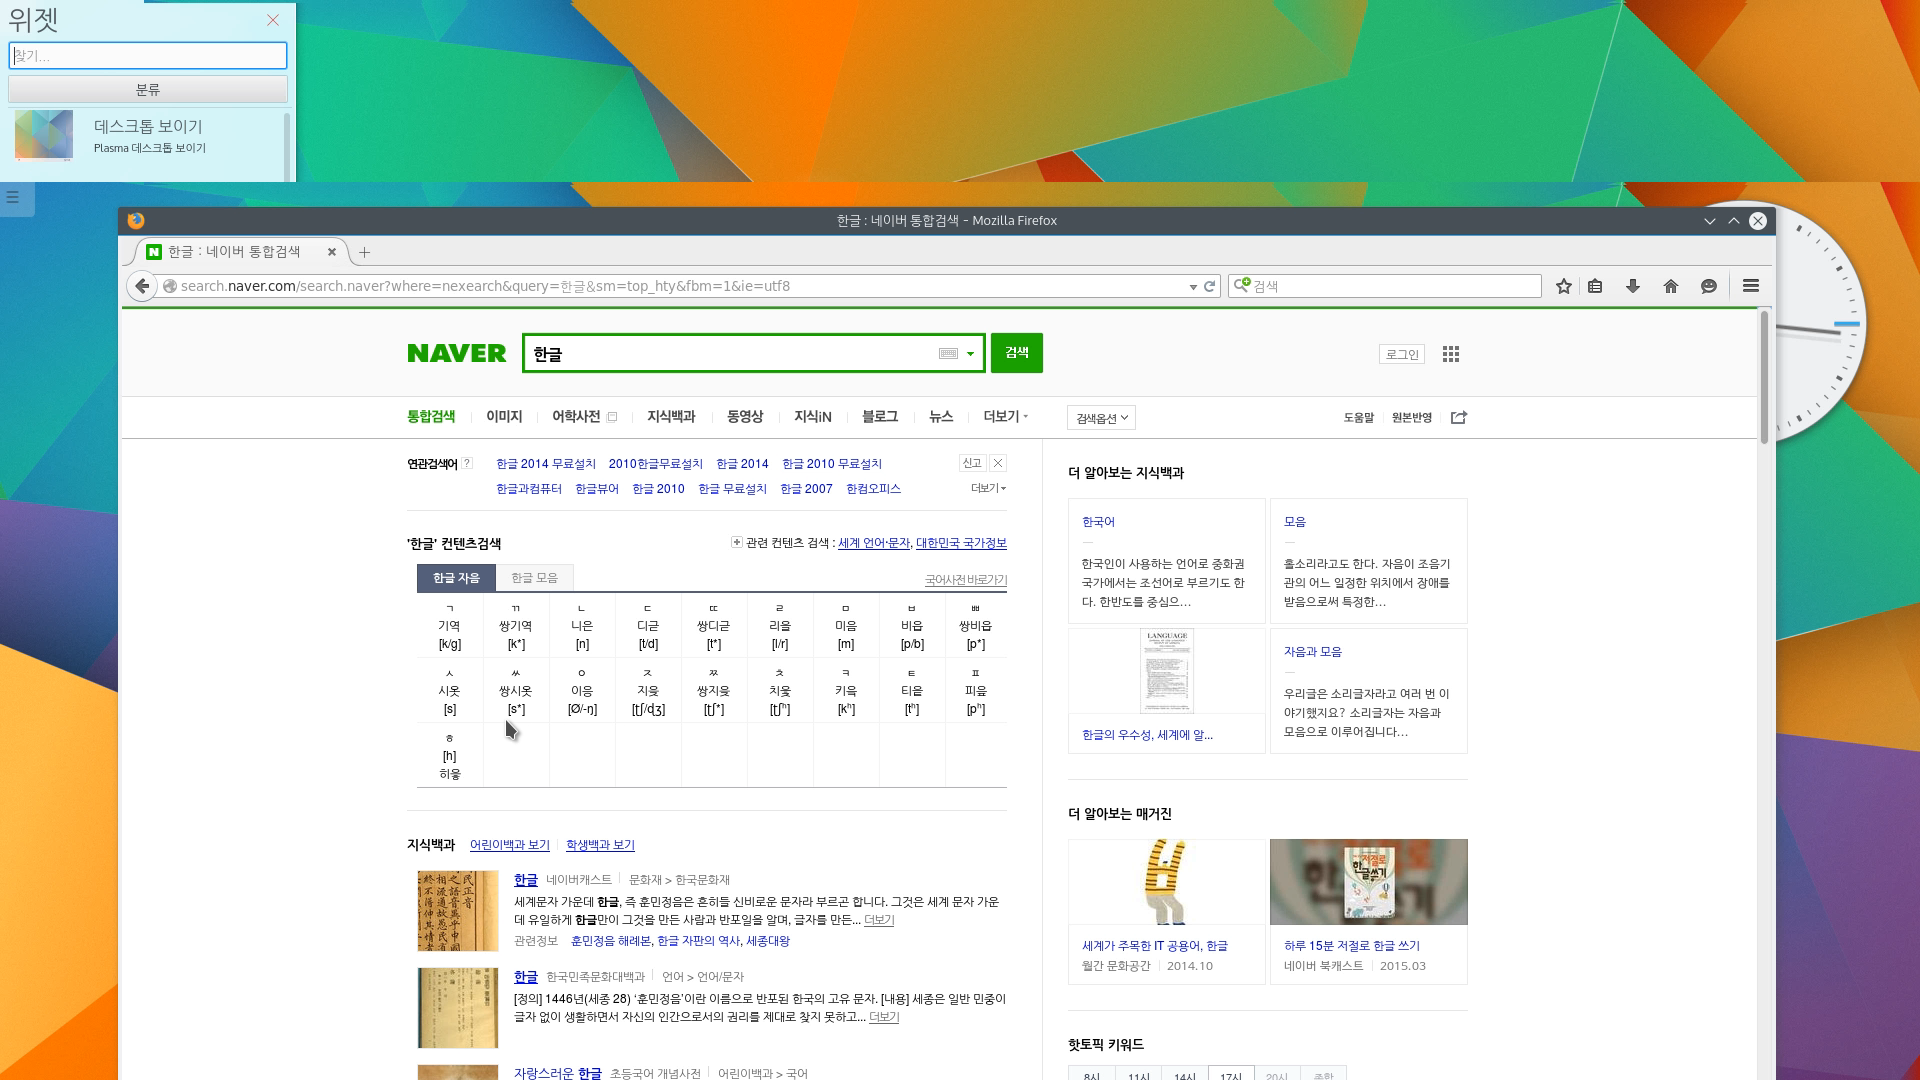Viewport: 1920px width, 1080px height.
Task: Open the 분류 category dropdown in widgets
Action: point(148,89)
